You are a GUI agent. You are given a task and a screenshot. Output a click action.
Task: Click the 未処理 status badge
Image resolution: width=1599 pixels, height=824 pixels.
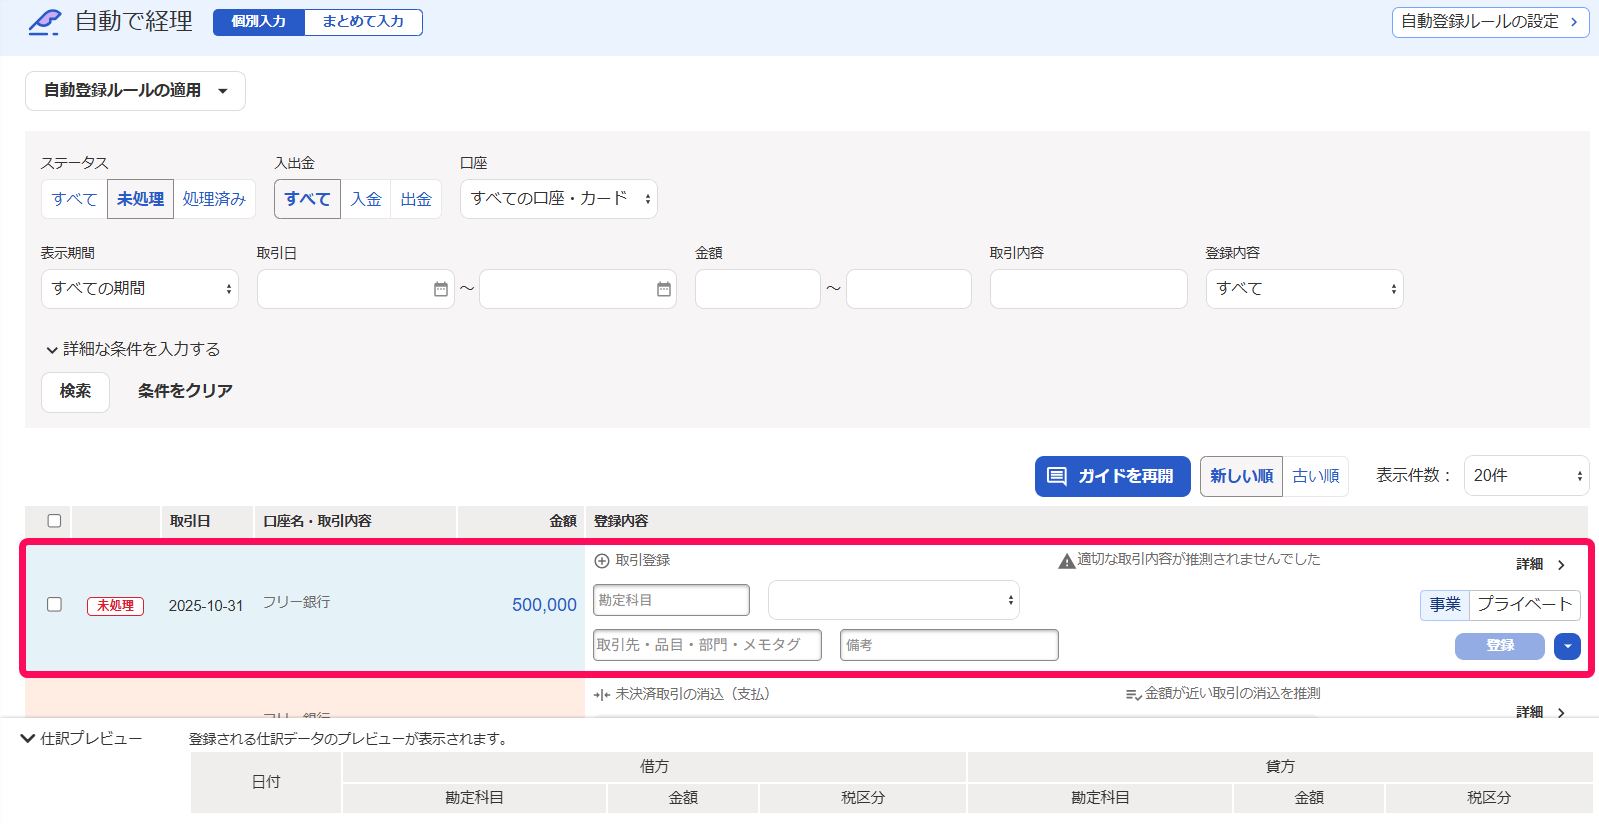coord(115,606)
